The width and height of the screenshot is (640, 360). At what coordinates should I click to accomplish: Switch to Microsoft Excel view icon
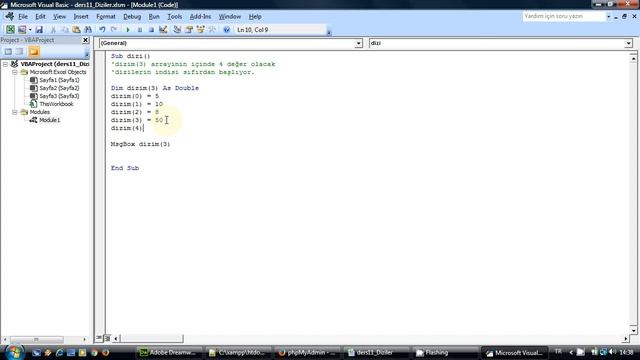[10, 29]
